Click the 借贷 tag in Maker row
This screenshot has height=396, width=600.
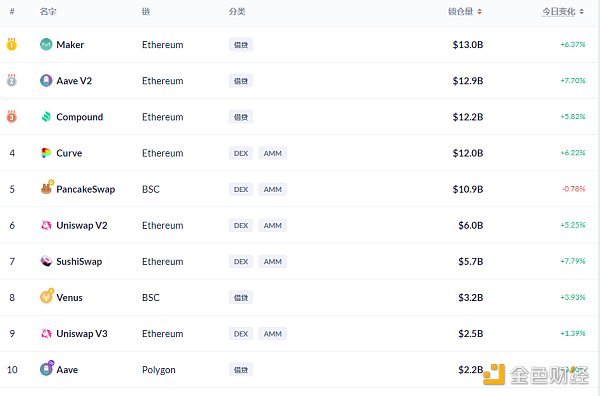tap(241, 45)
